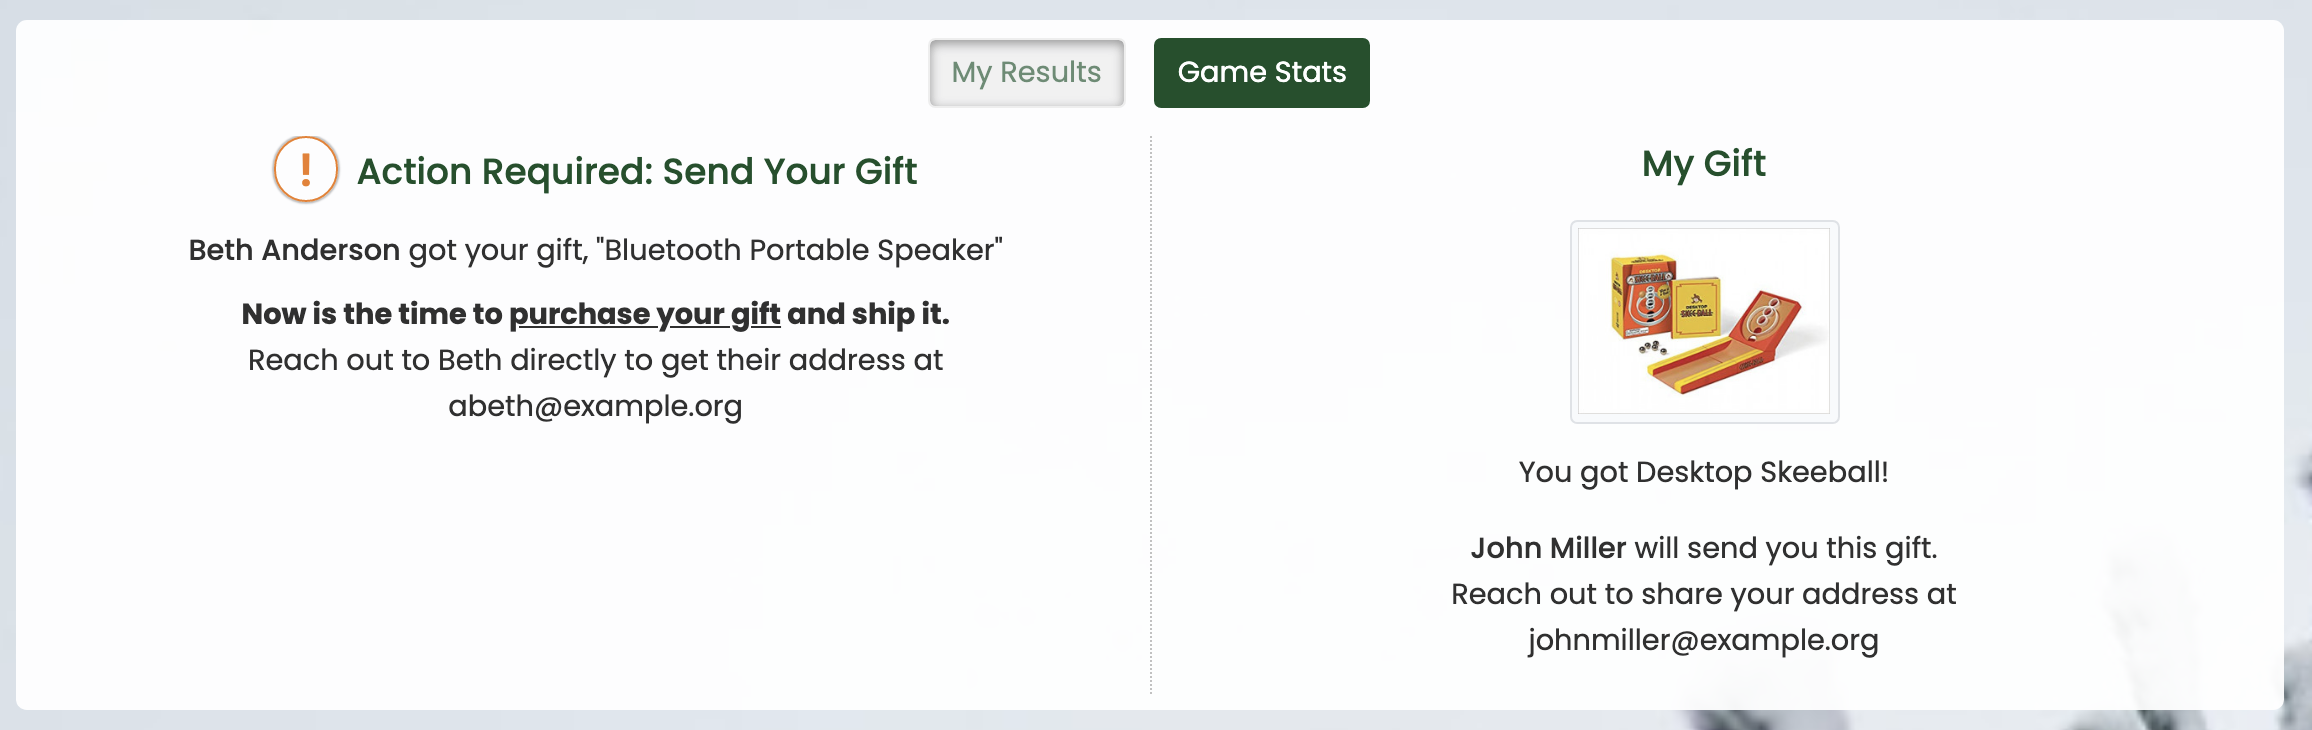The width and height of the screenshot is (2312, 730).
Task: Click the 'Now is the time to' bold text
Action: coord(372,314)
